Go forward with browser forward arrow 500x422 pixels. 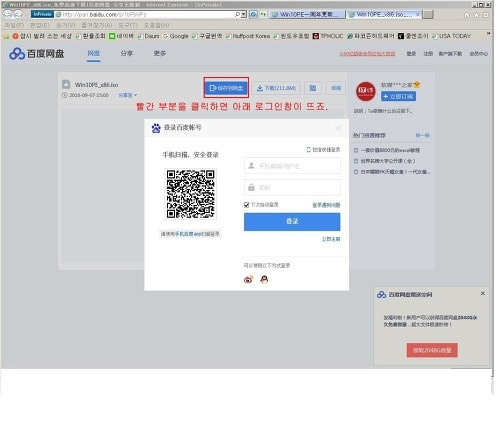tap(18, 14)
